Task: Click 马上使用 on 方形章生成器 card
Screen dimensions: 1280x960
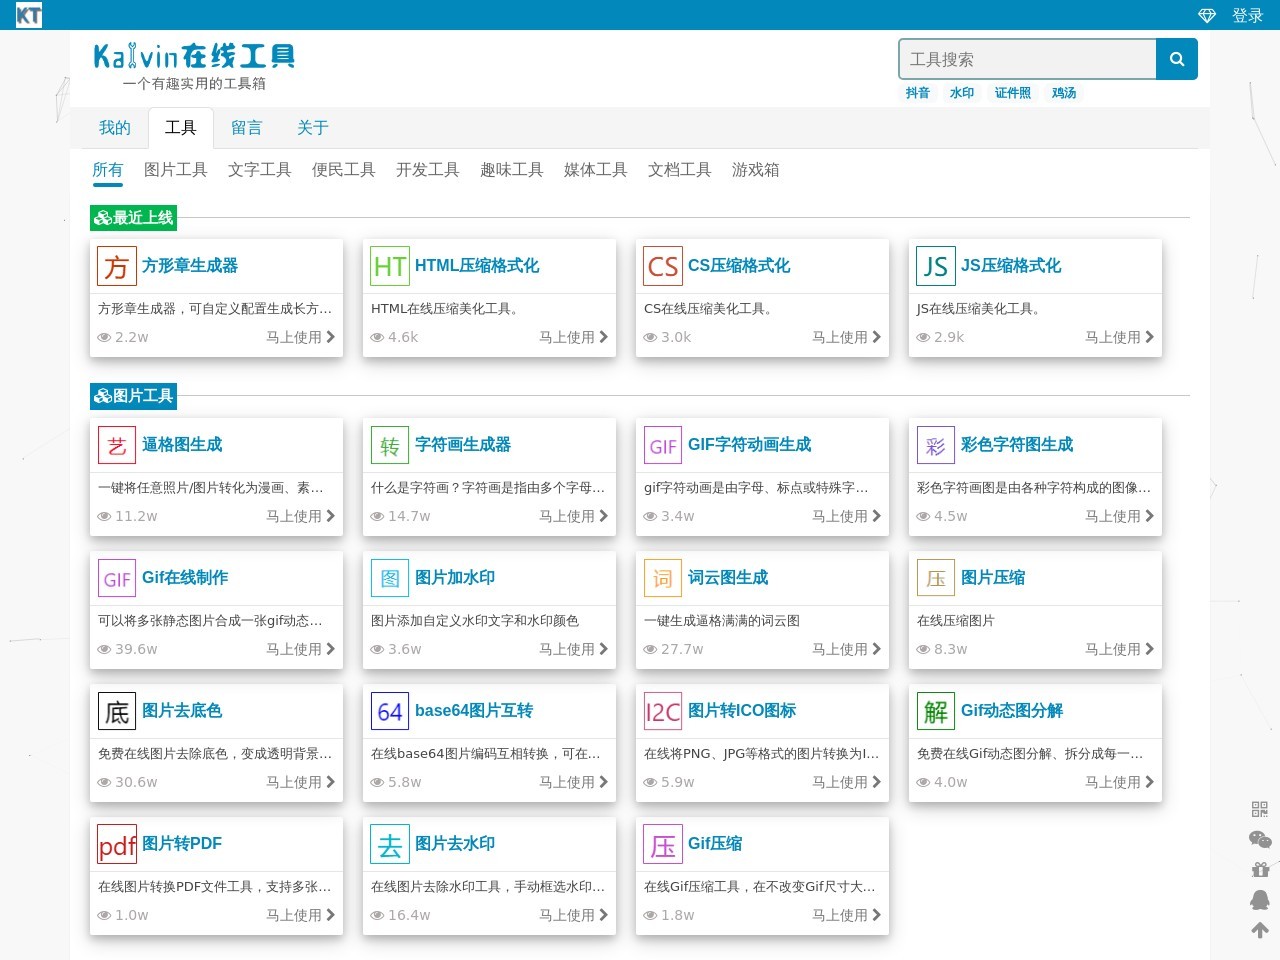Action: pyautogui.click(x=301, y=337)
